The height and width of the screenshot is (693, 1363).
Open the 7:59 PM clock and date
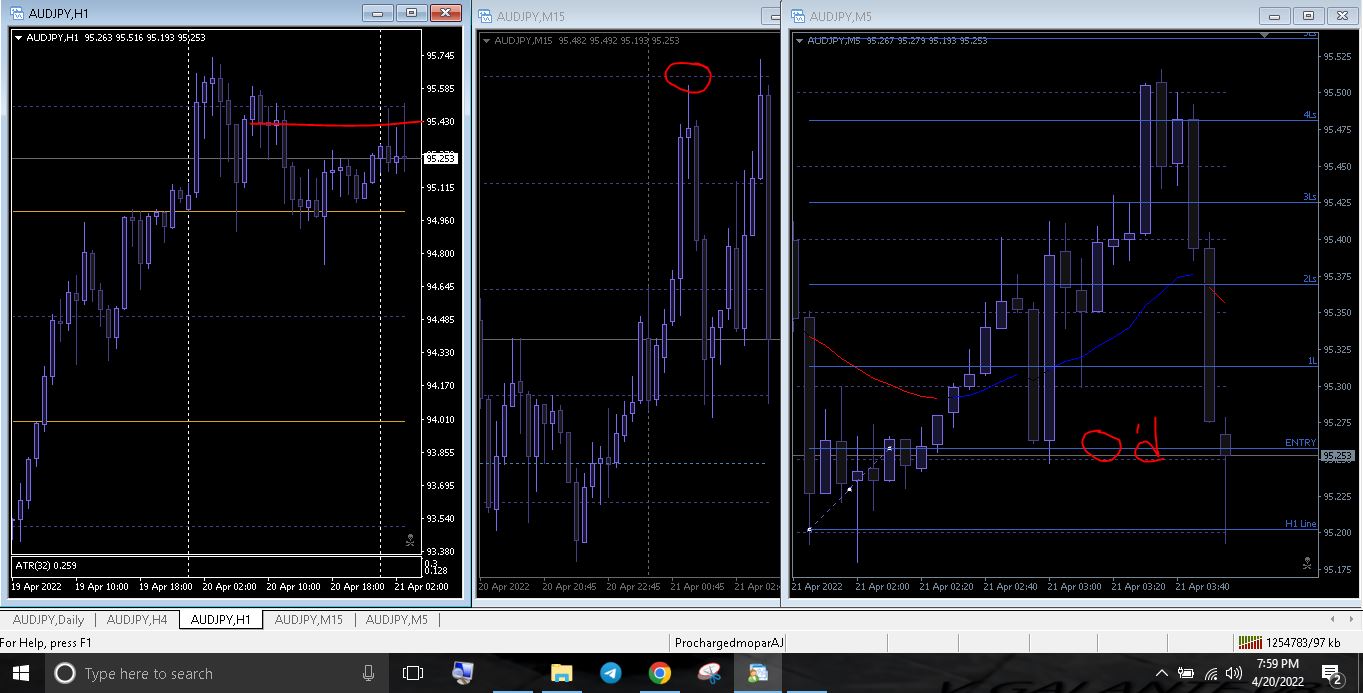(x=1278, y=673)
